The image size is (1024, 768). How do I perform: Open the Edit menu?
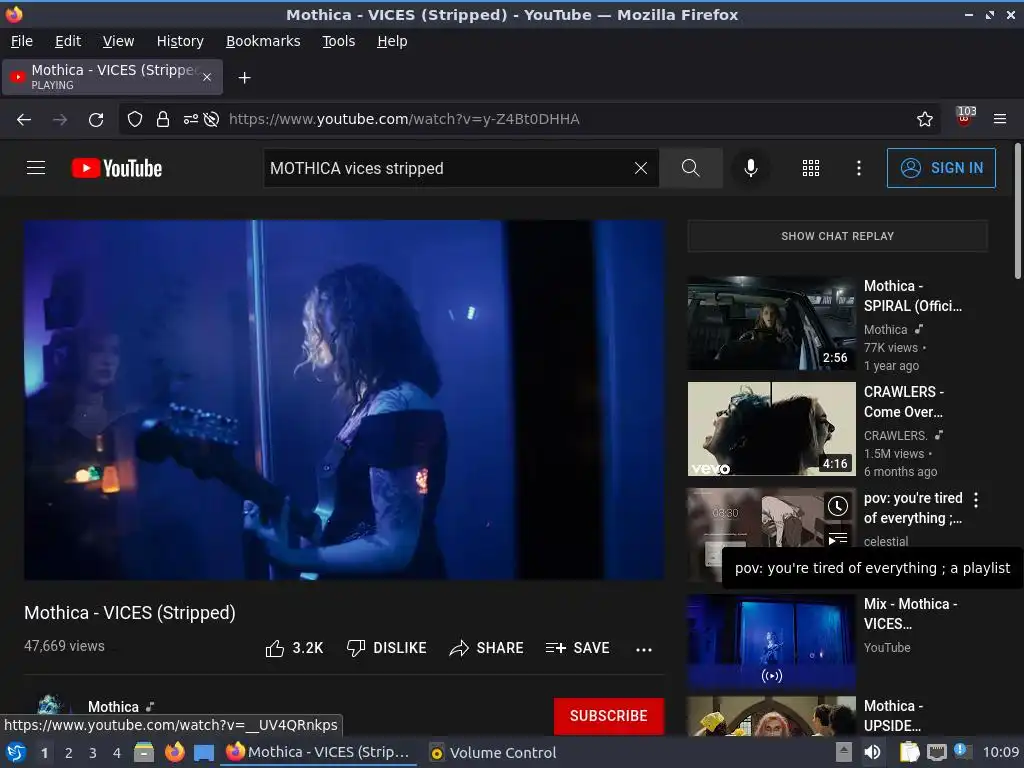coord(68,41)
